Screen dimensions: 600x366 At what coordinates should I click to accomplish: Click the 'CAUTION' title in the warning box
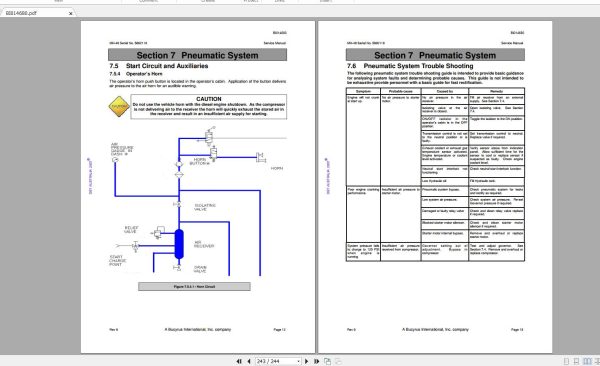click(x=209, y=99)
